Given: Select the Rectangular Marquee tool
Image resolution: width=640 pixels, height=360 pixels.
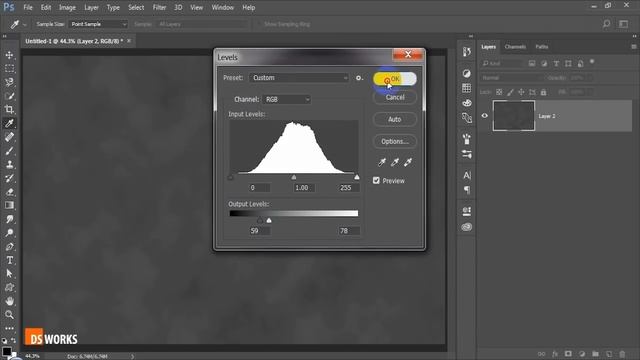Looking at the screenshot, I should tap(9, 68).
